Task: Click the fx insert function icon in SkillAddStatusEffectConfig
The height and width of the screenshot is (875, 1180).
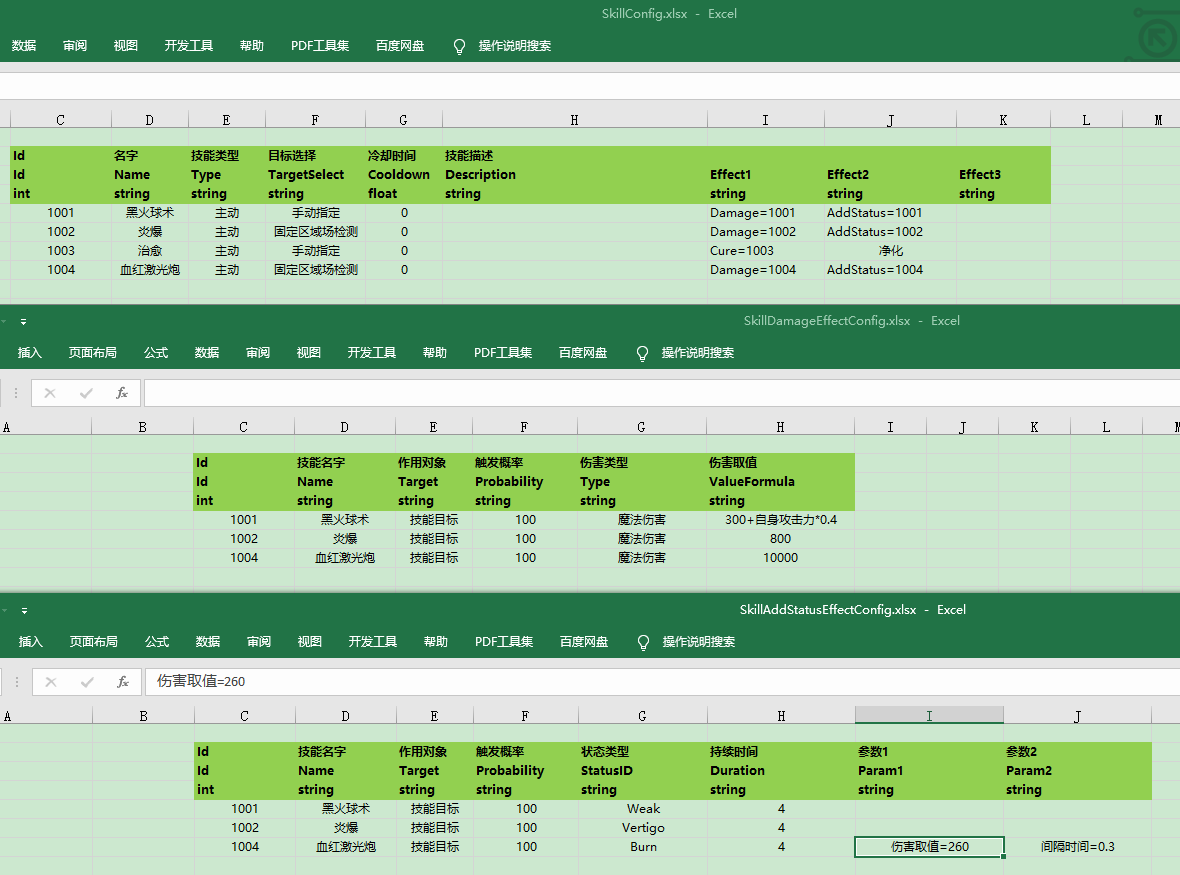Action: pos(123,682)
